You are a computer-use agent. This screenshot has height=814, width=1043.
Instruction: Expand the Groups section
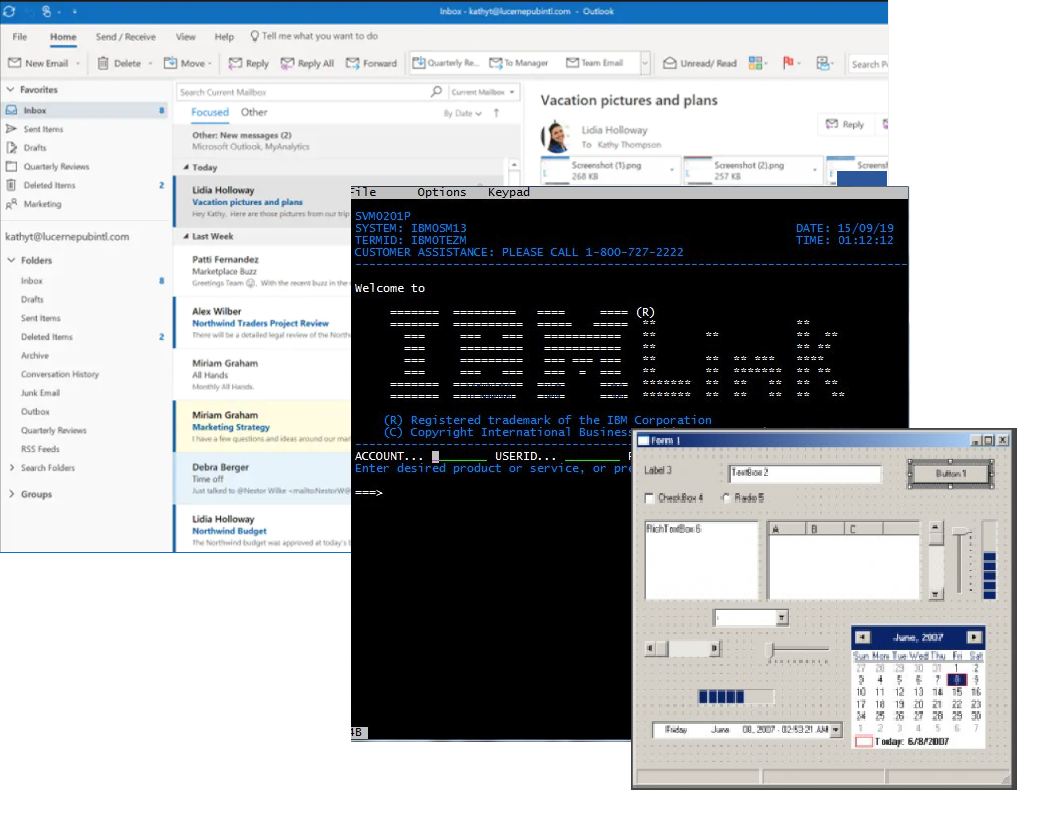point(11,494)
